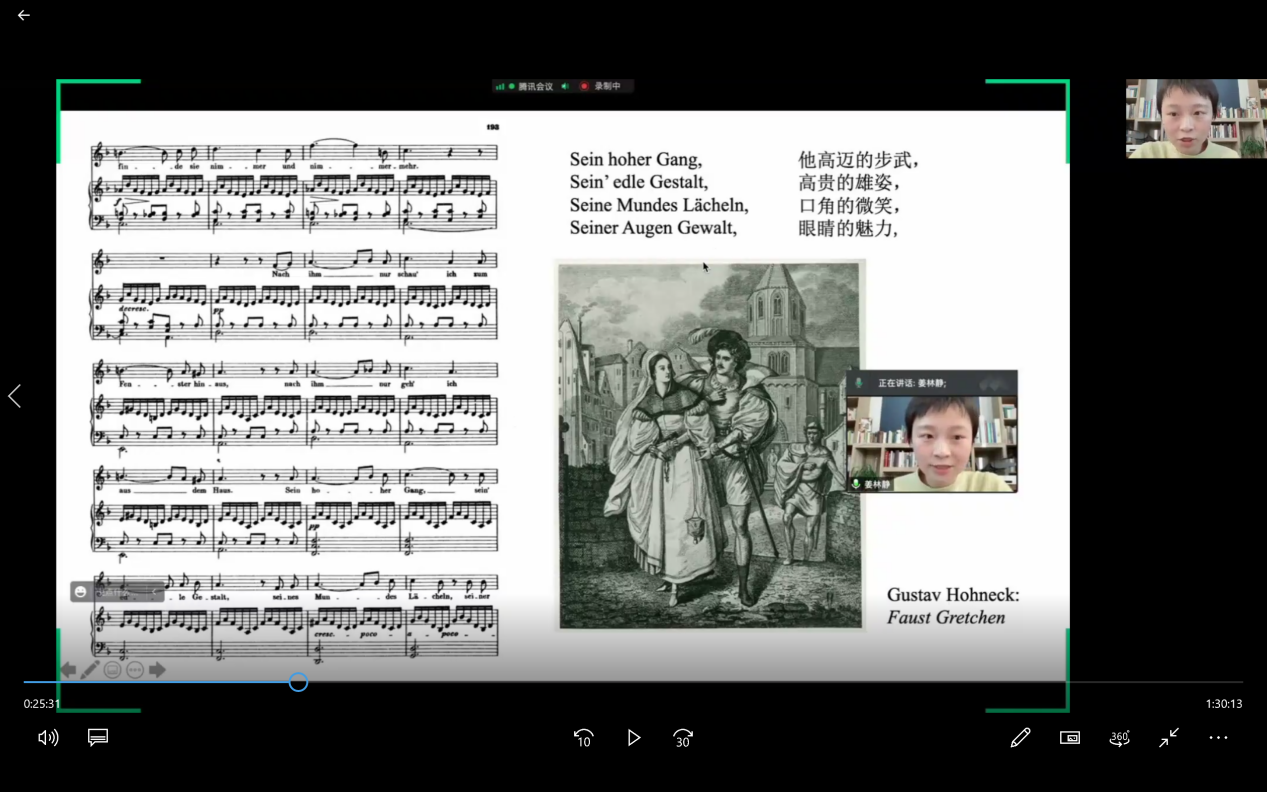Click the microphone icon in speaker header
Image resolution: width=1267 pixels, height=792 pixels.
point(859,383)
